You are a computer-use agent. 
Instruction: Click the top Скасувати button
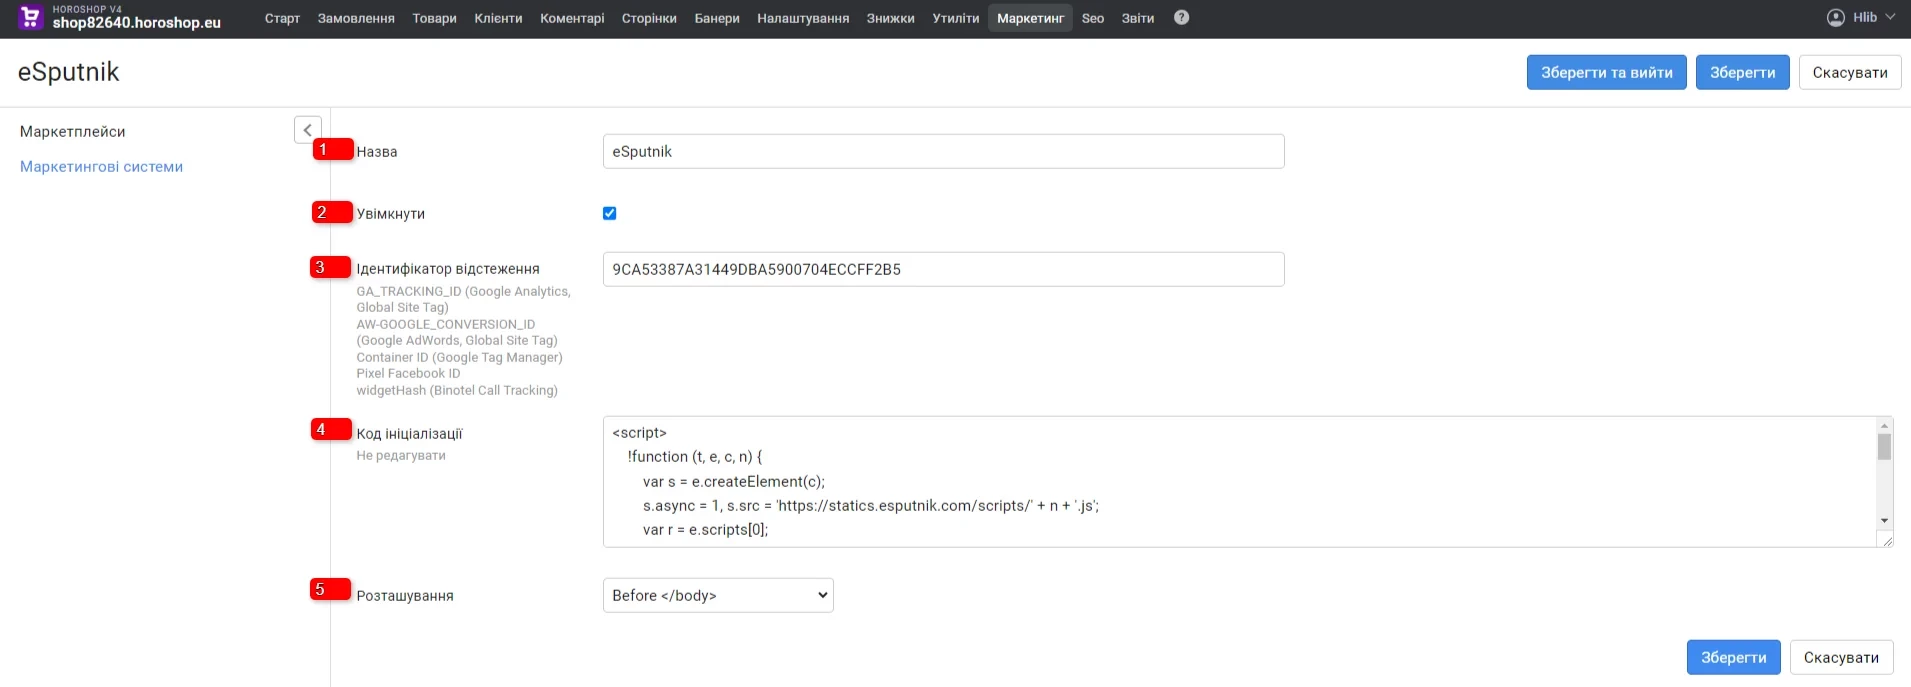(x=1850, y=72)
